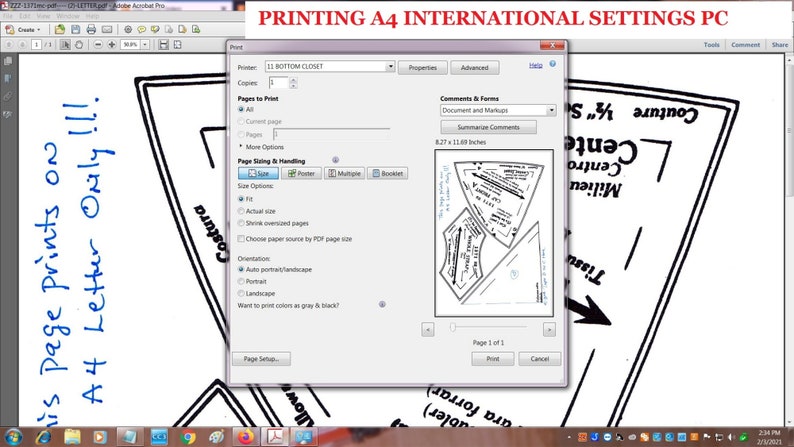
Task: Click the Email envelope icon in toolbar
Action: (107, 29)
